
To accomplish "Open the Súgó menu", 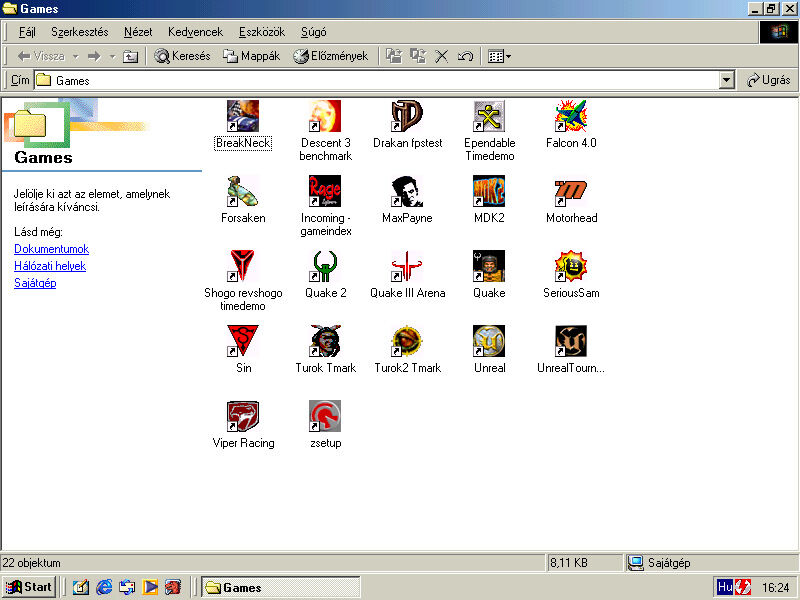I will [313, 32].
